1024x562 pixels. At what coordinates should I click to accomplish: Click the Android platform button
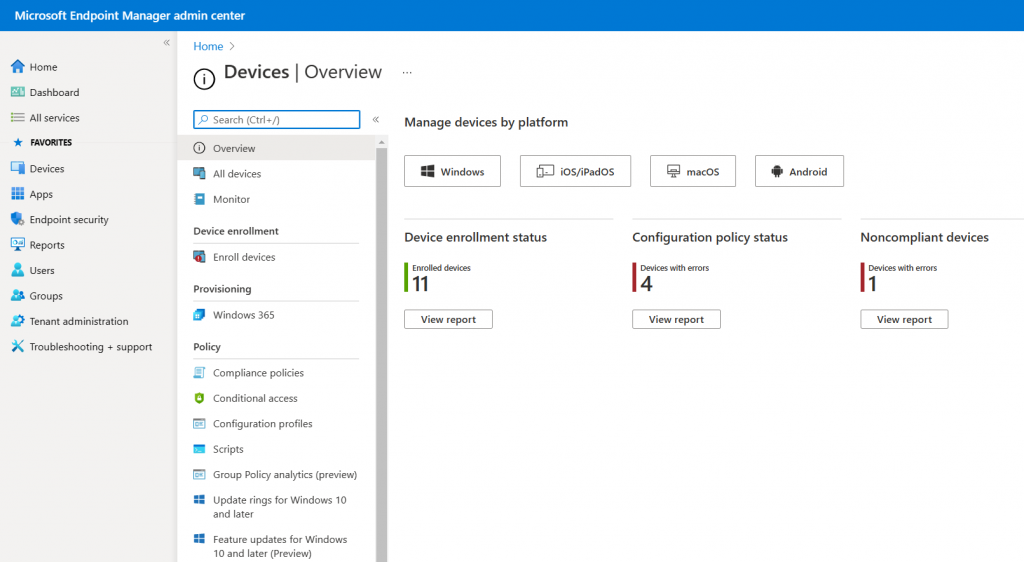click(x=799, y=171)
